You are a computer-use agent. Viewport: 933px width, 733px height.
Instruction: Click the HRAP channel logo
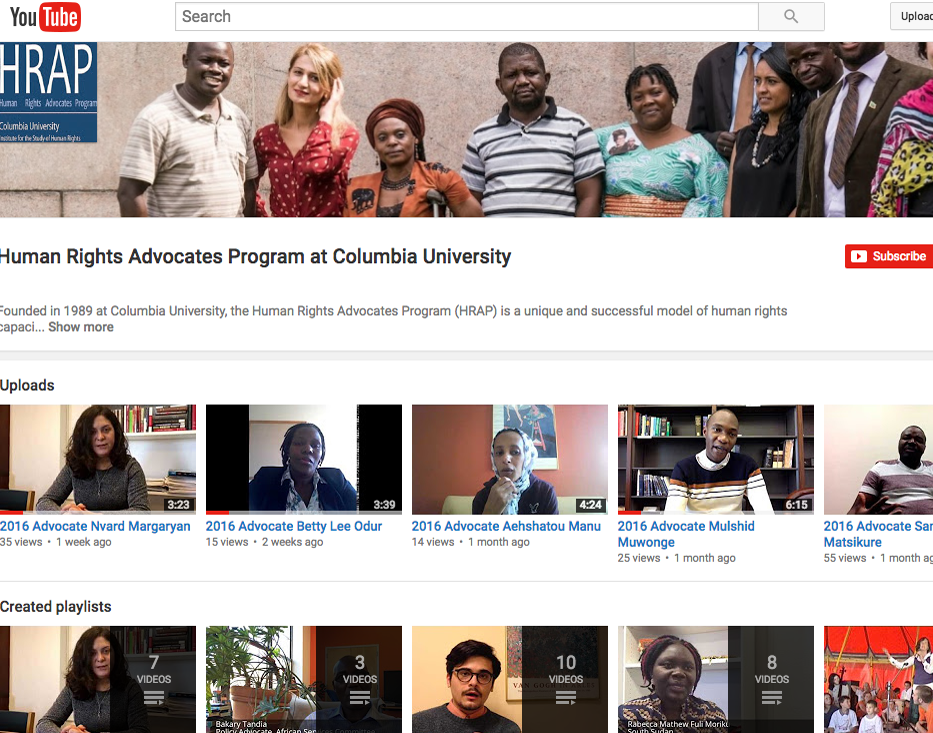click(48, 92)
